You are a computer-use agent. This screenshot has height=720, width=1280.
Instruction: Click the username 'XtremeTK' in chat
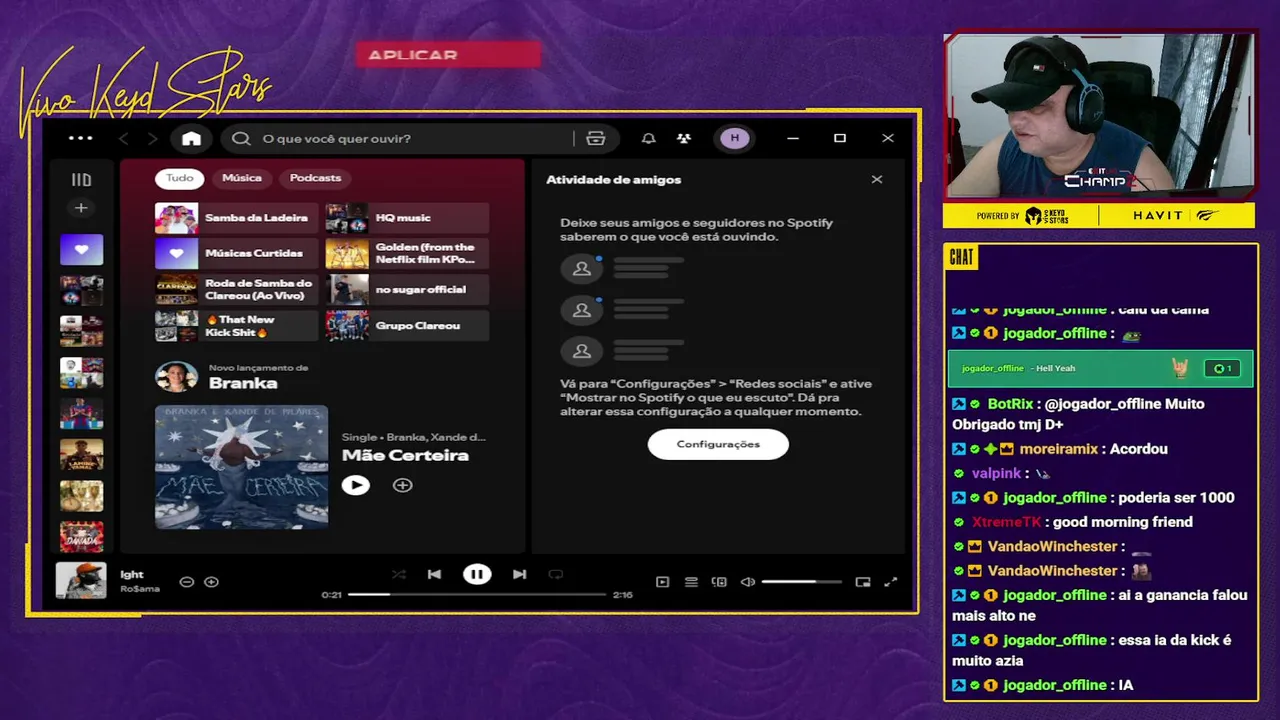[x=1006, y=522]
